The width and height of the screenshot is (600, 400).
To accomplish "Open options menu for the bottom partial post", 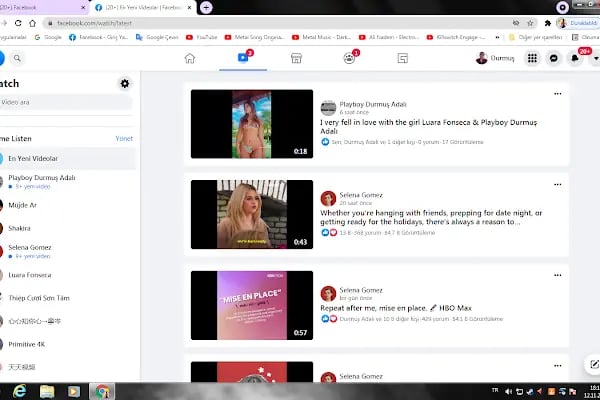I will point(558,366).
